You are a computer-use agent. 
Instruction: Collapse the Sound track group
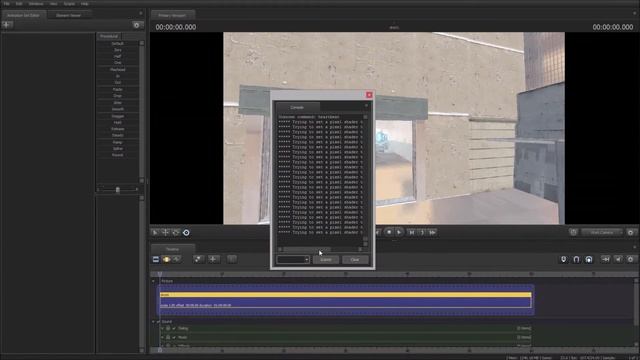[153, 322]
